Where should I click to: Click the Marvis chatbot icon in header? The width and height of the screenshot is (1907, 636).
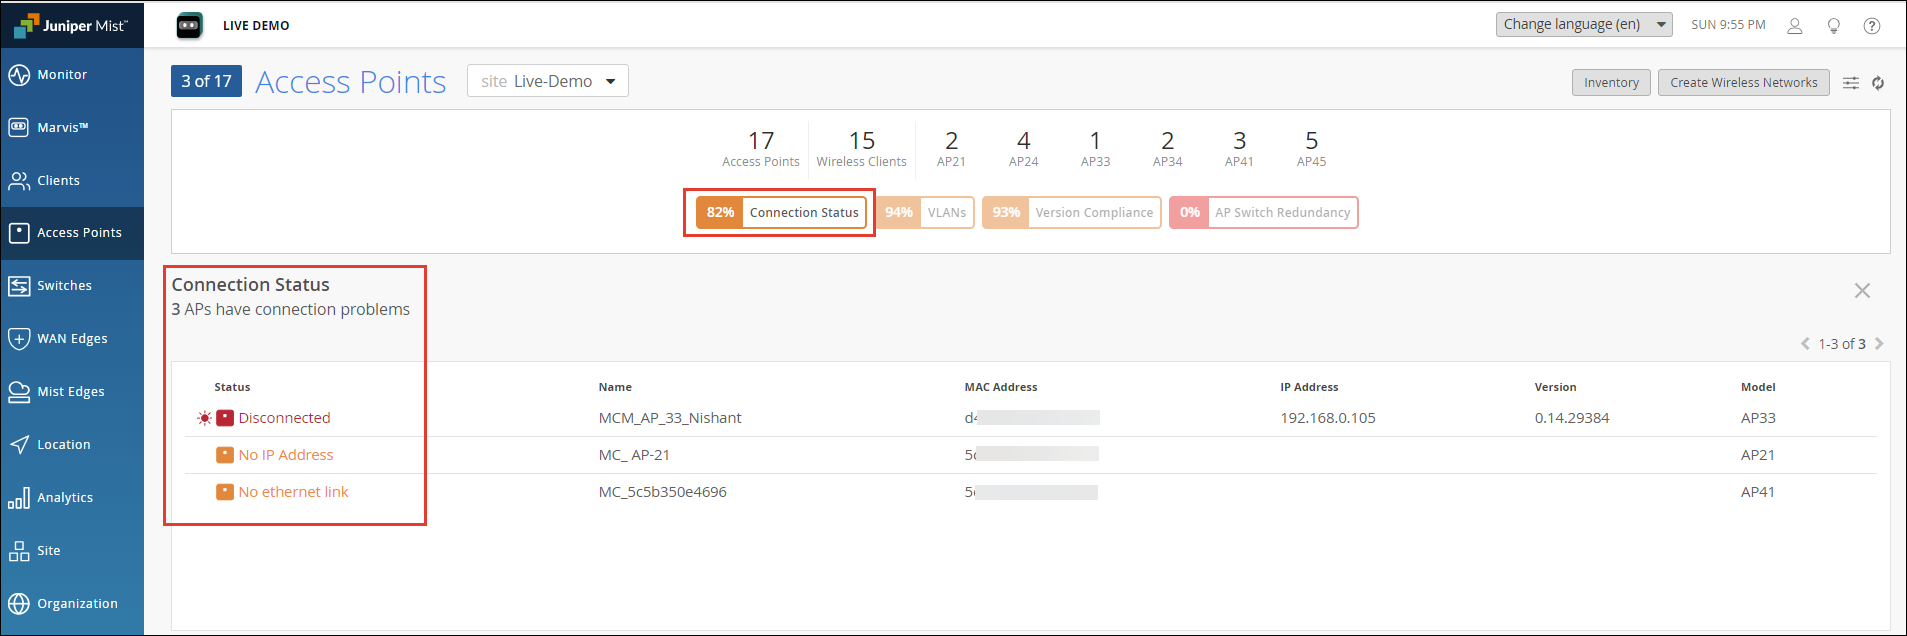point(189,26)
